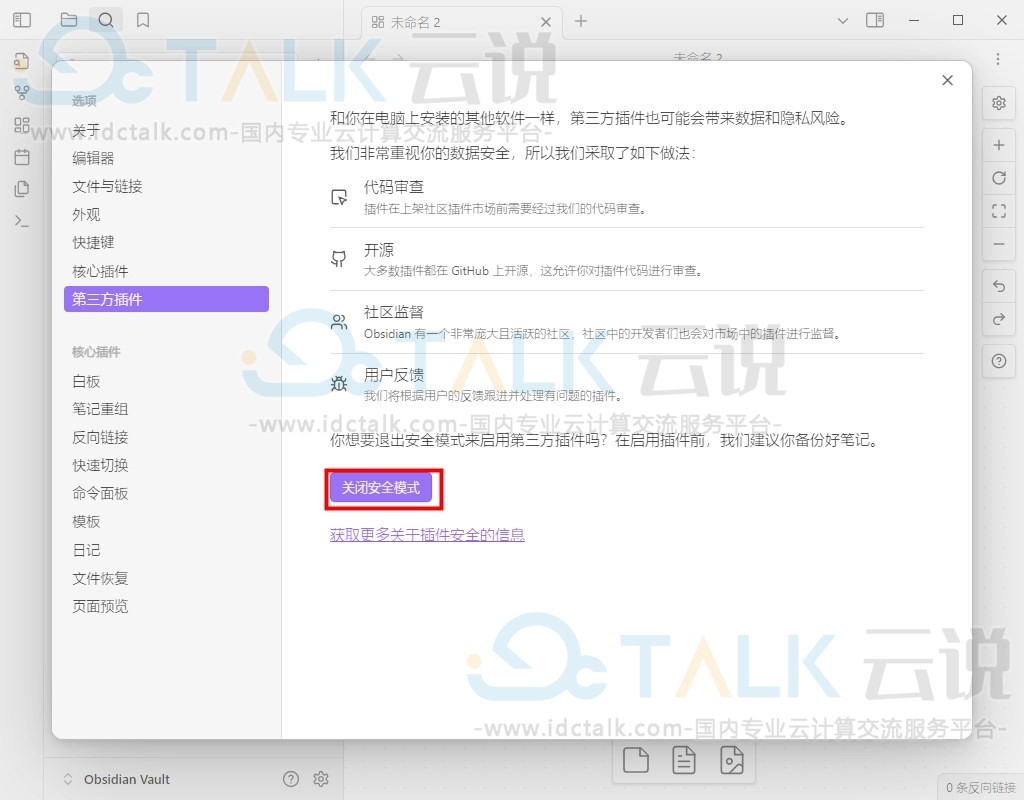Screen dimensions: 1024x800
Task: Select 第三方插件 settings section
Action: pos(167,299)
